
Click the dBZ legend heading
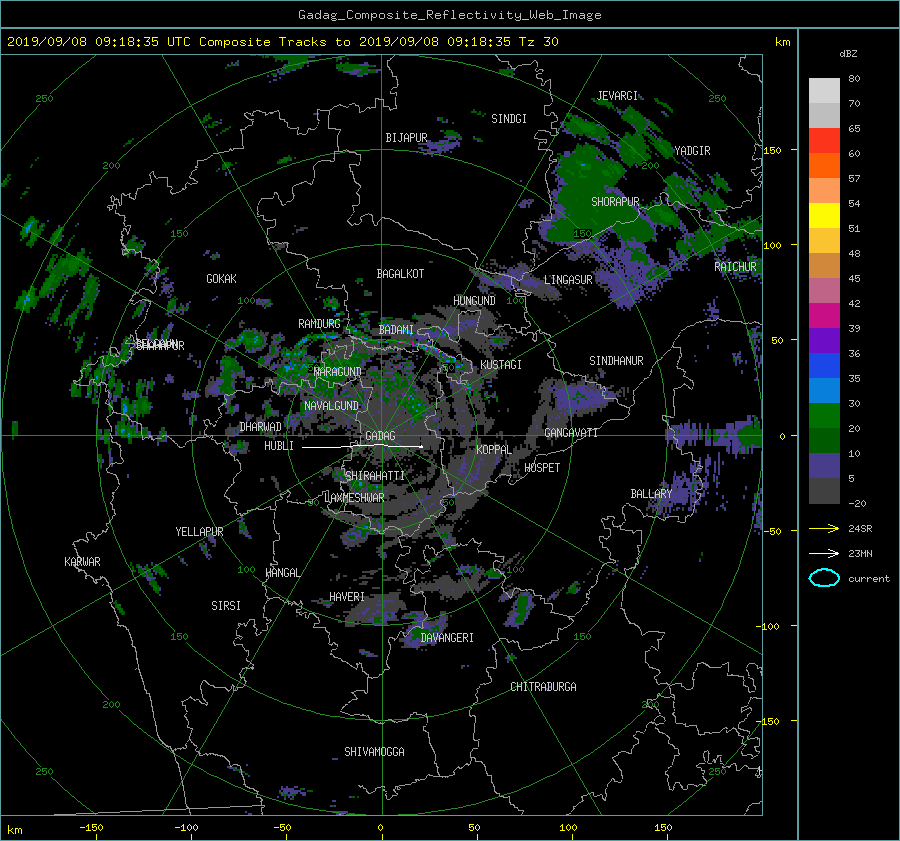tap(848, 54)
